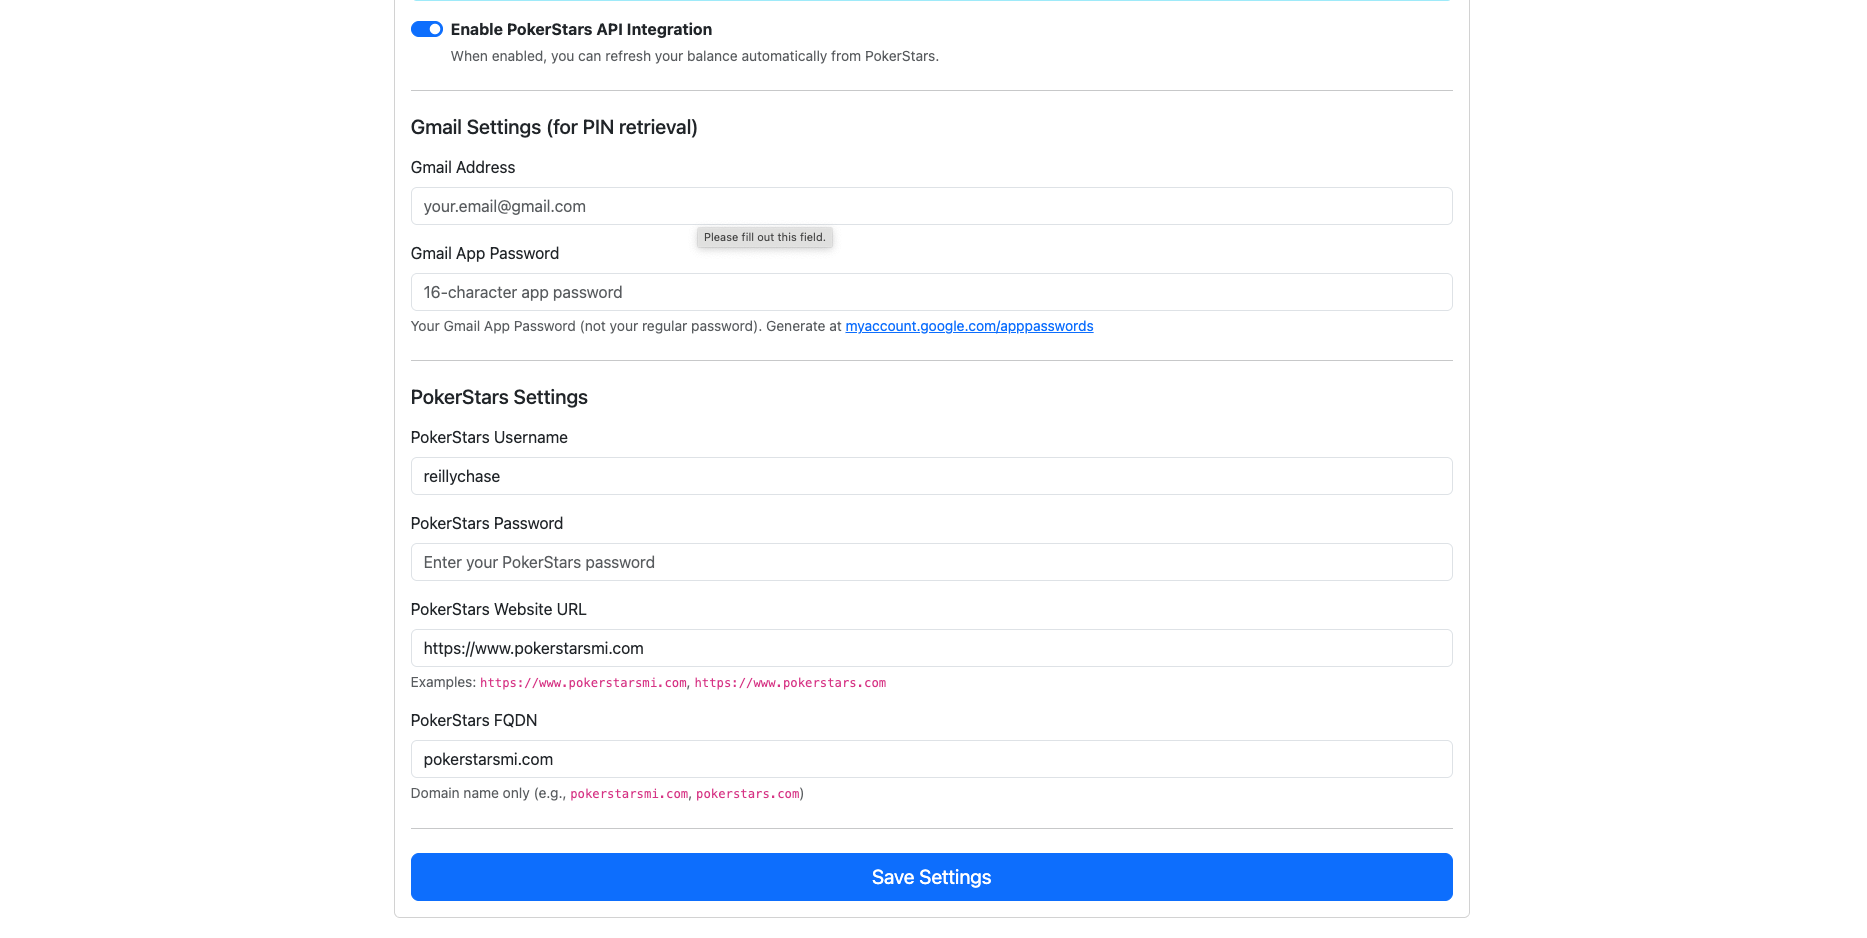Viewport: 1867px width, 938px height.
Task: Click the 'Enable PokerStars API Integration' label
Action: point(581,29)
